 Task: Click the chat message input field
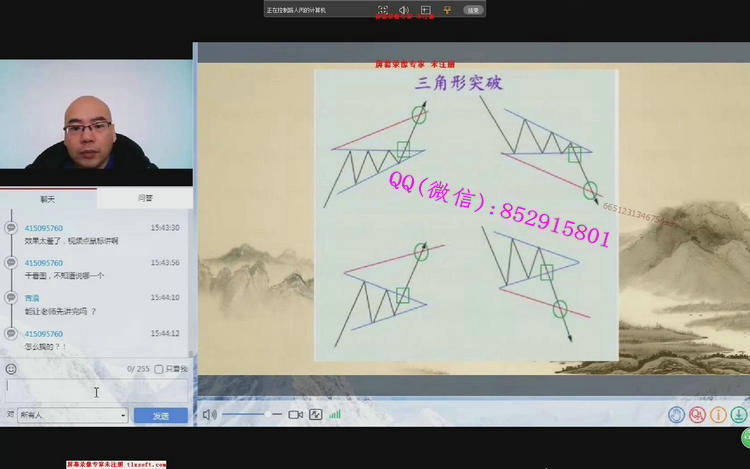(96, 391)
